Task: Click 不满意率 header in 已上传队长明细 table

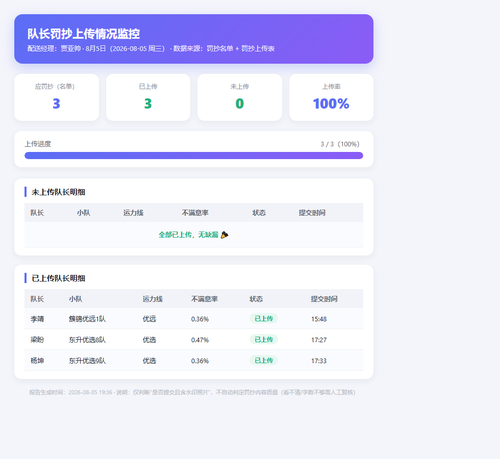Action: pyautogui.click(x=204, y=299)
